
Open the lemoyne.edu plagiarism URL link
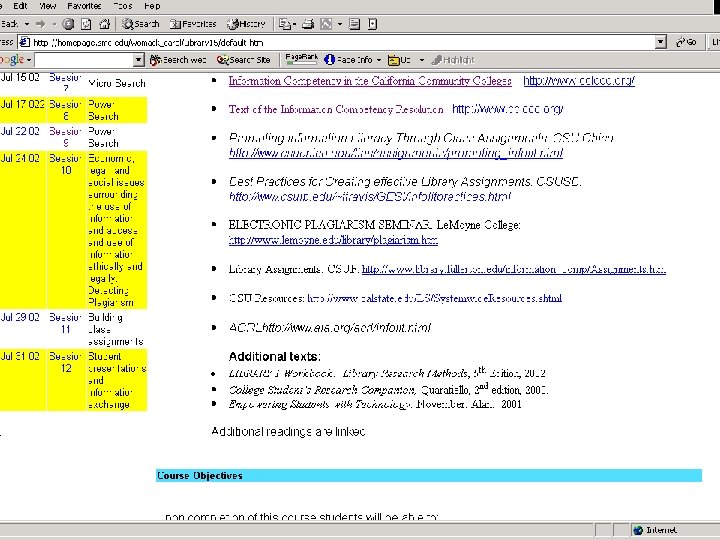(333, 240)
